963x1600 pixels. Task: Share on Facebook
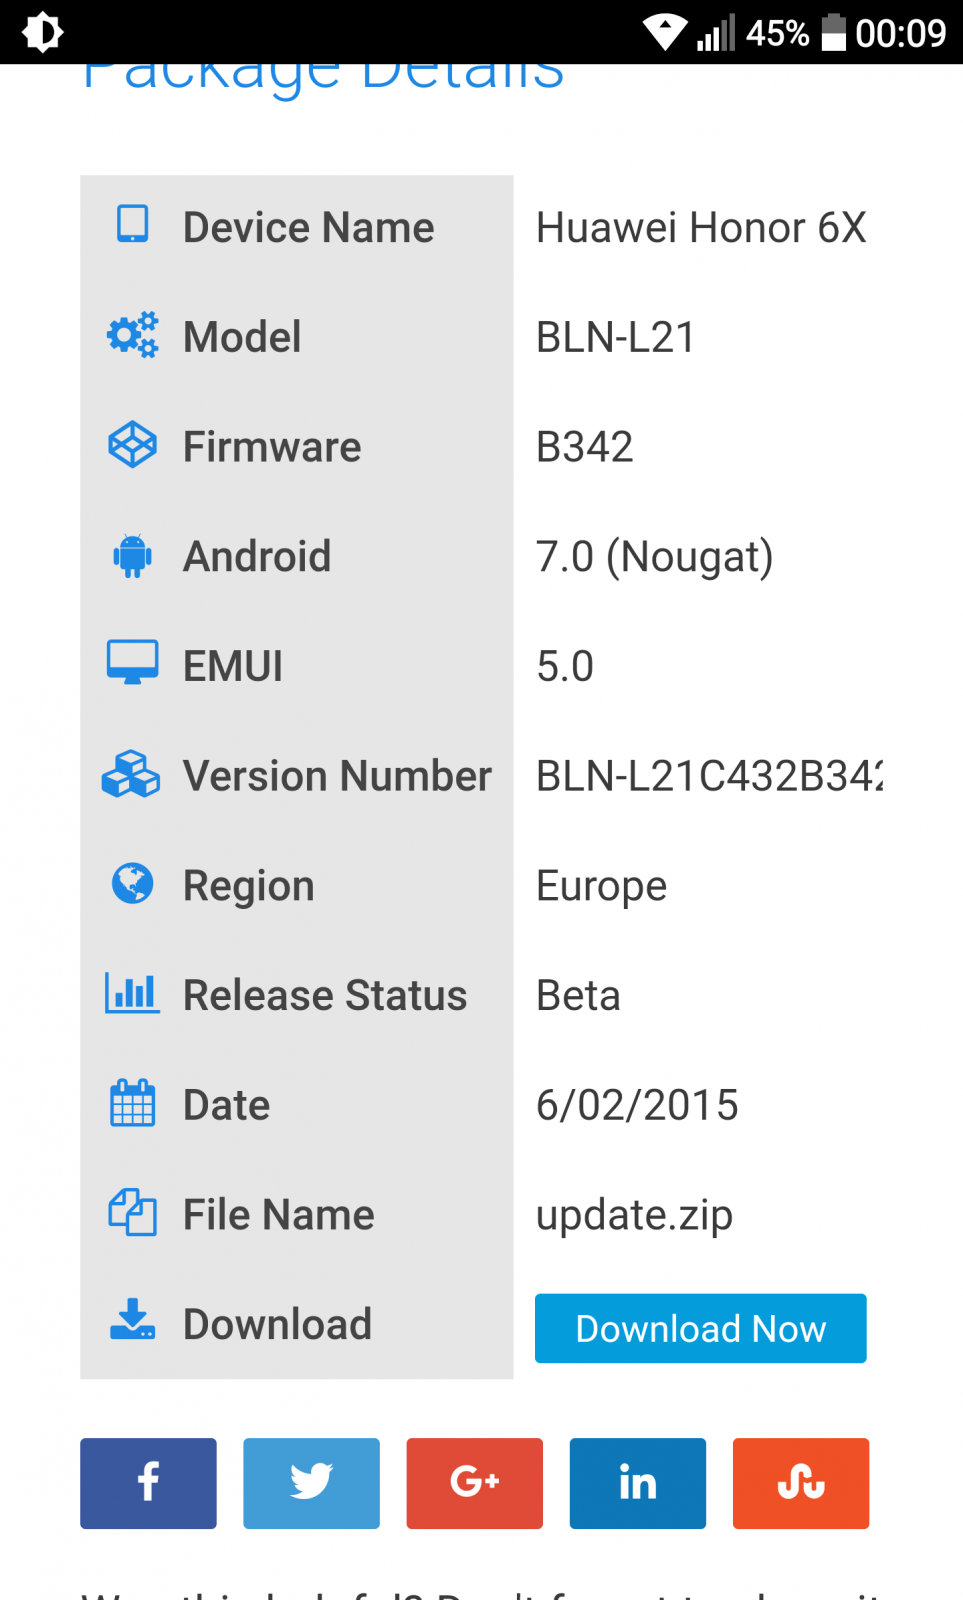click(x=148, y=1483)
